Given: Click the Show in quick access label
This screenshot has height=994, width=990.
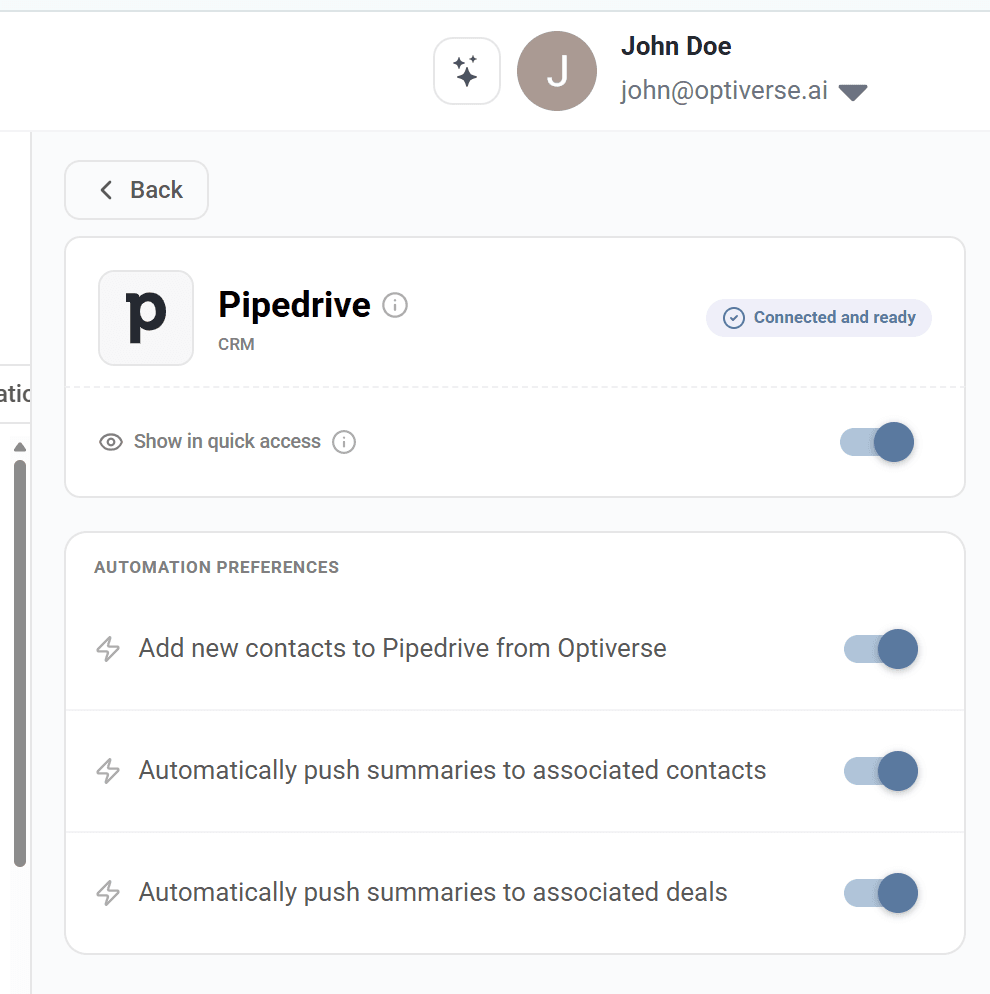Looking at the screenshot, I should [228, 441].
